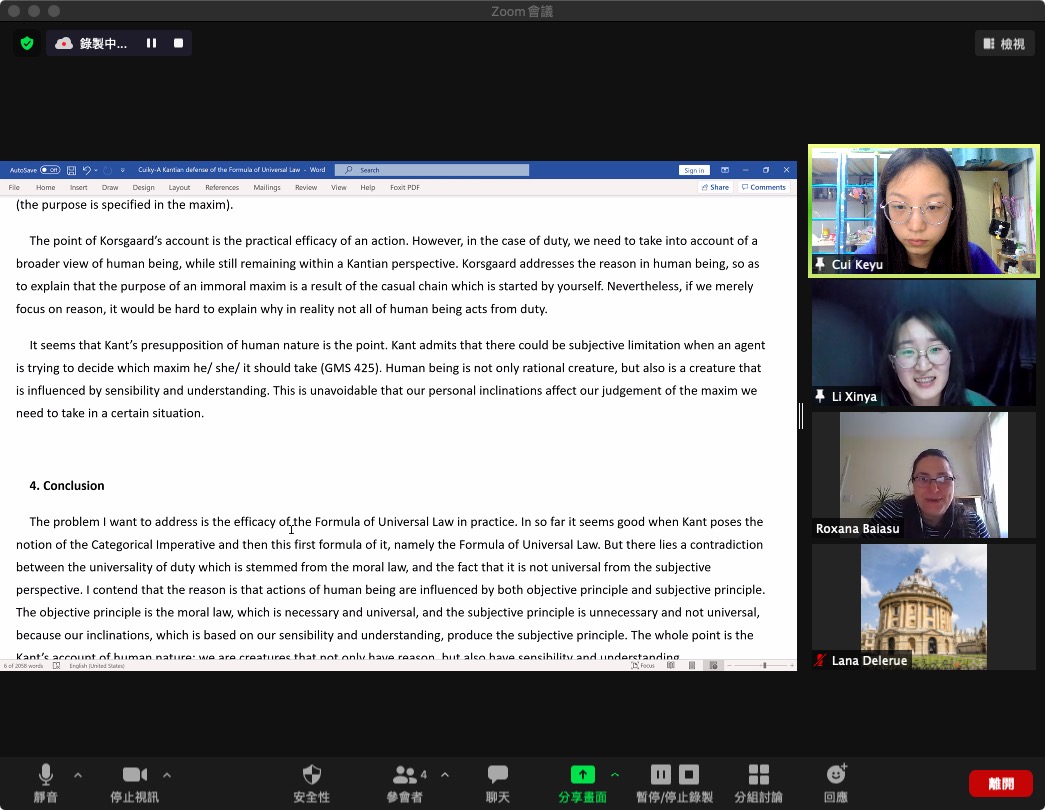Open the participants panel
1045x810 pixels.
pos(405,775)
